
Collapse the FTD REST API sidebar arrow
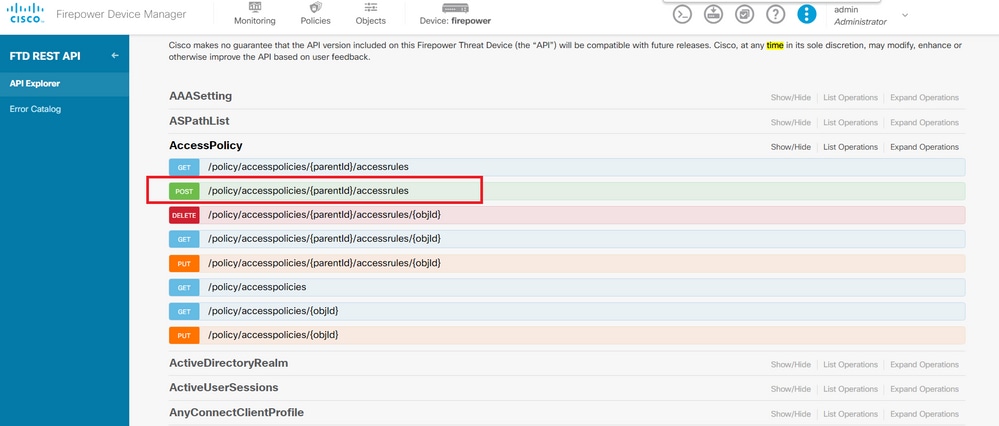(x=114, y=56)
